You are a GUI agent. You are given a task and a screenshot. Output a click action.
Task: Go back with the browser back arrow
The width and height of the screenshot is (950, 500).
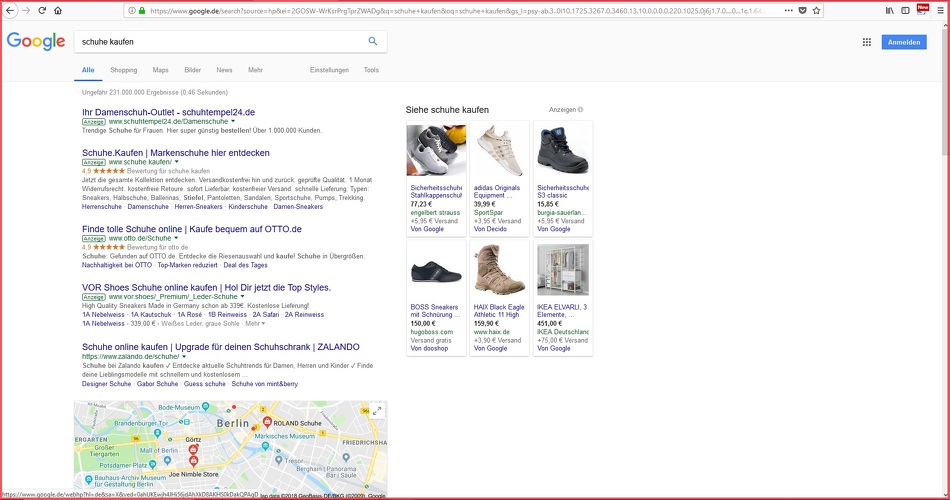(x=10, y=10)
